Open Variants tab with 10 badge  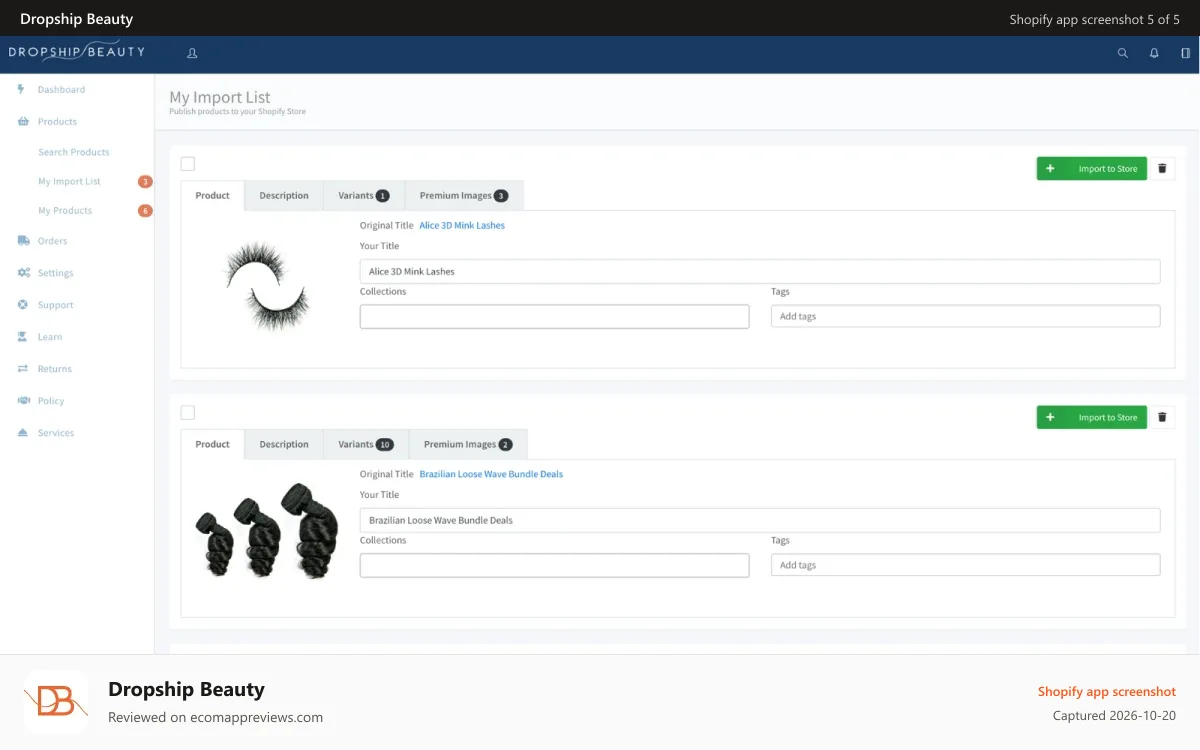coord(366,444)
